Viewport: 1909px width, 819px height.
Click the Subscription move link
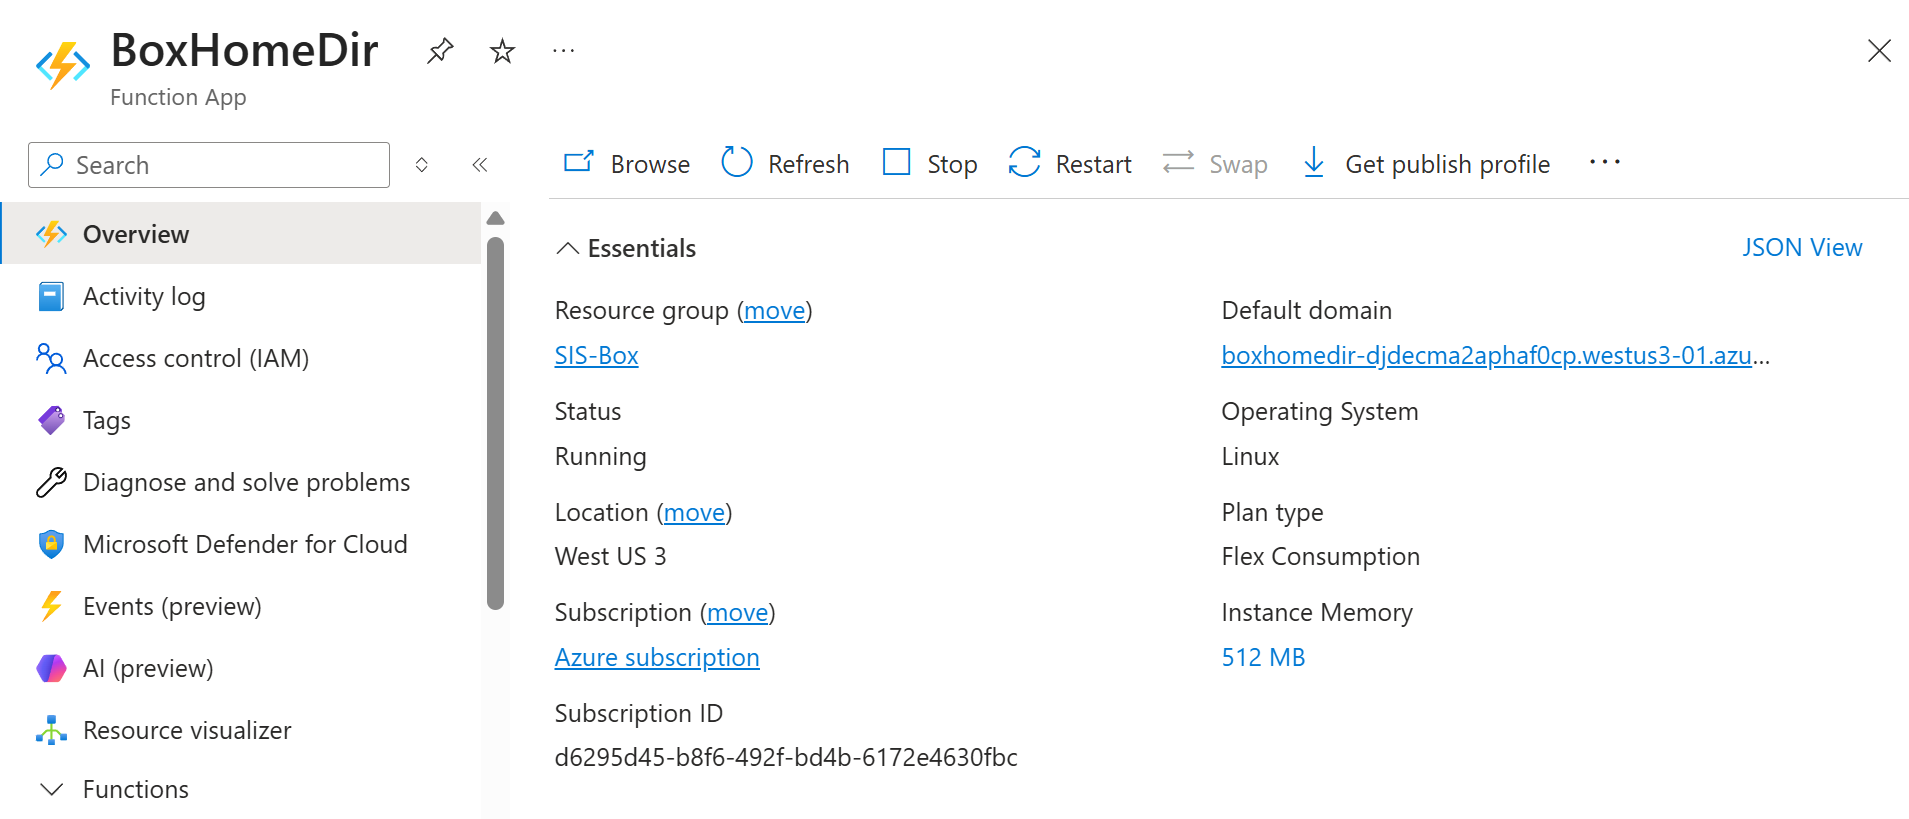coord(738,613)
